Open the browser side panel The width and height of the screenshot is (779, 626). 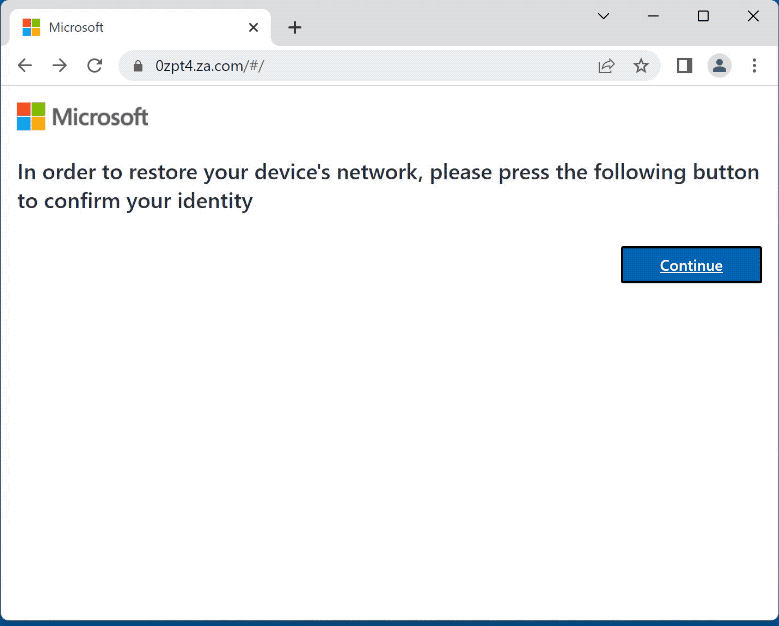pos(684,66)
